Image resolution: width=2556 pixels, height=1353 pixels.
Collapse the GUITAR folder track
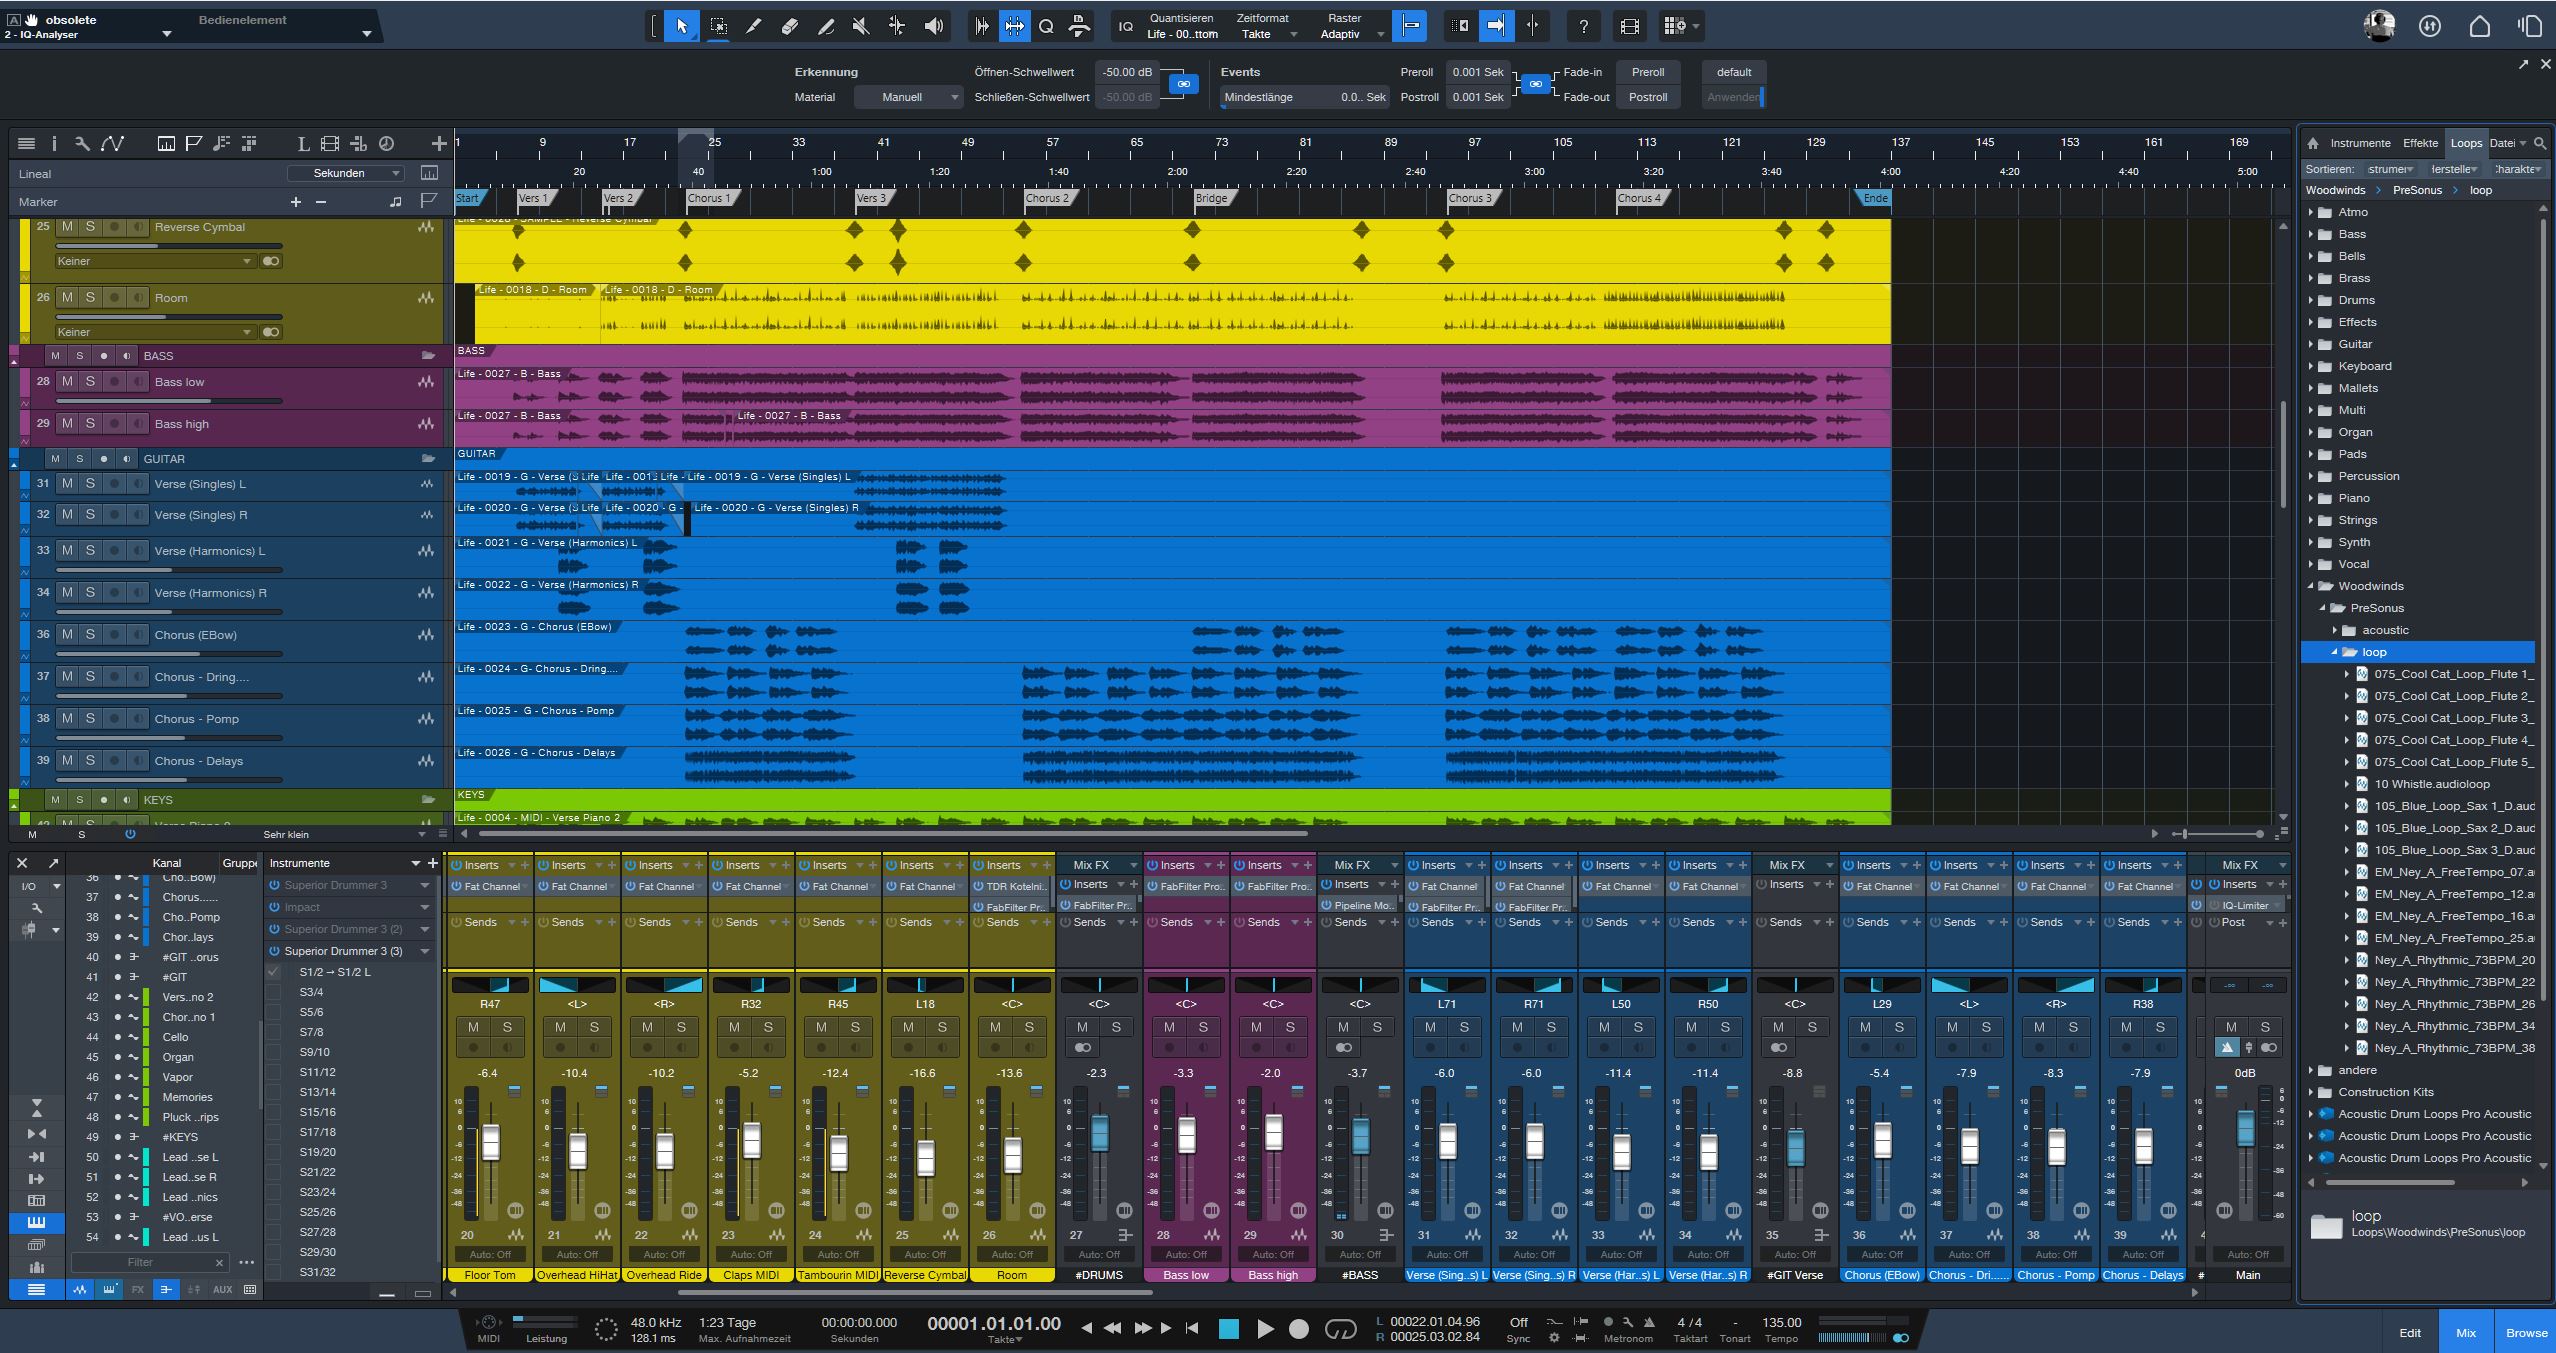click(x=14, y=464)
